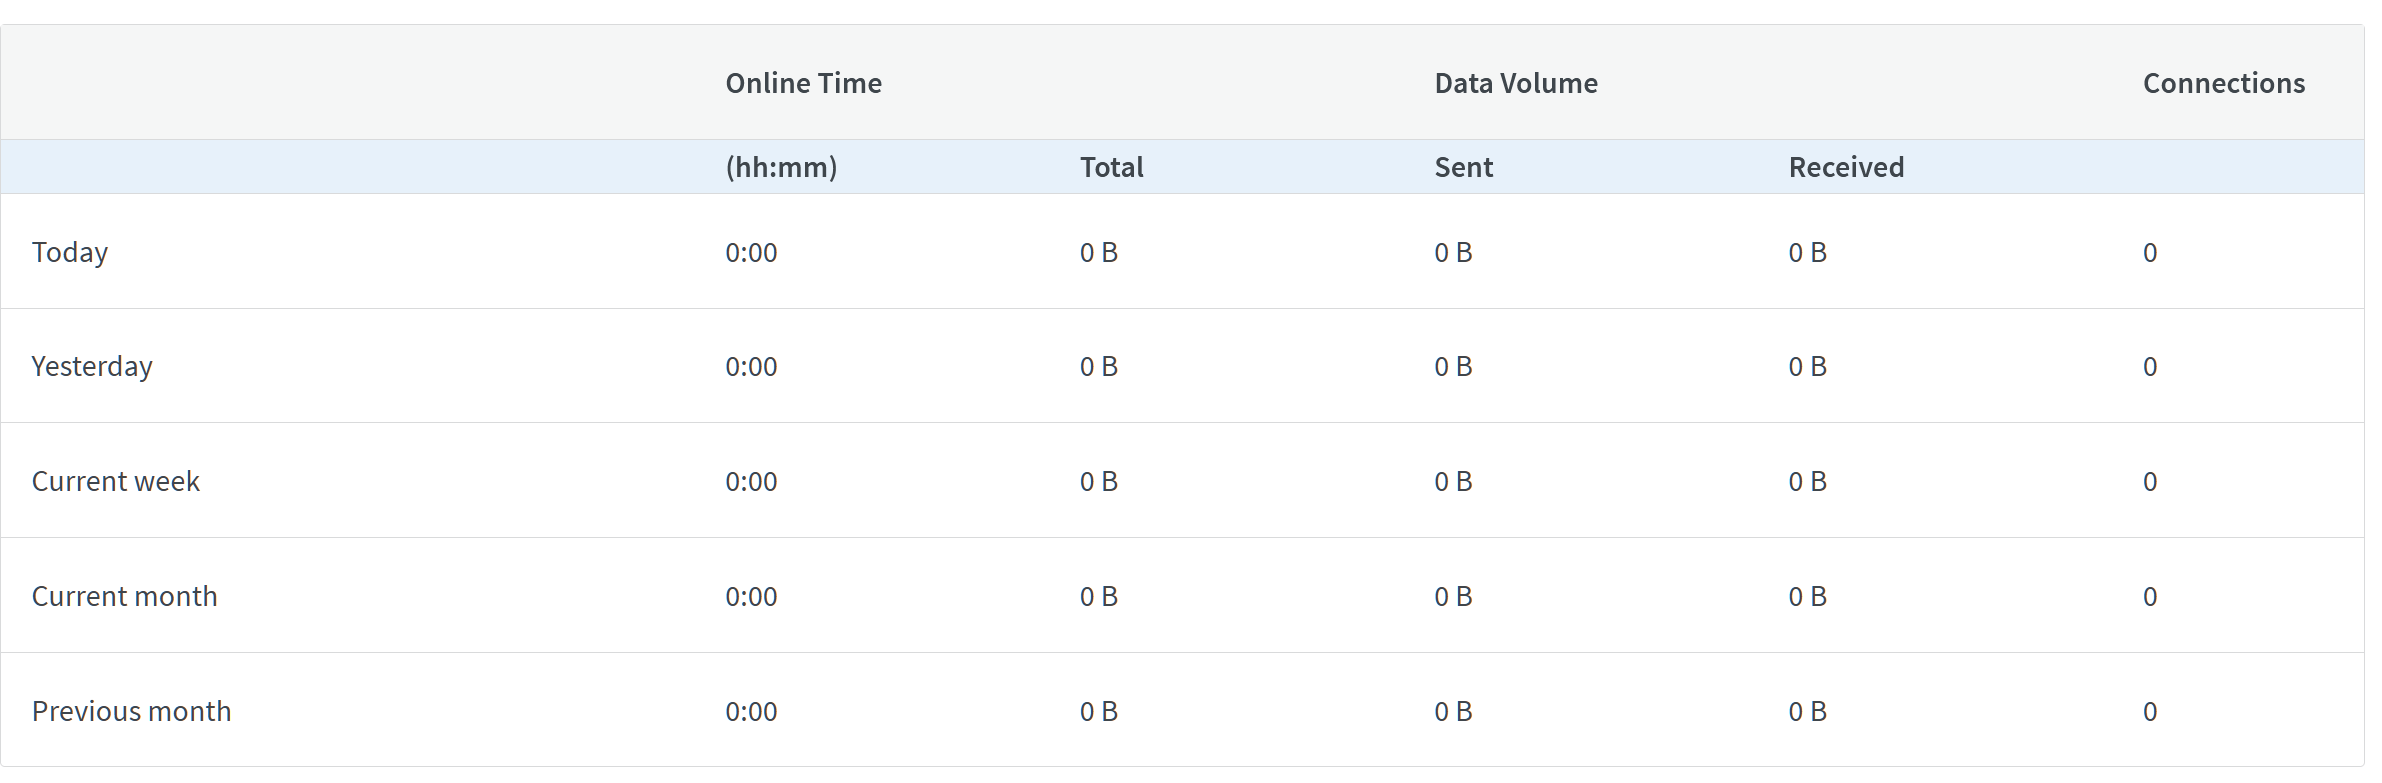Image resolution: width=2382 pixels, height=783 pixels.
Task: Click the Connections column header
Action: pyautogui.click(x=2223, y=83)
